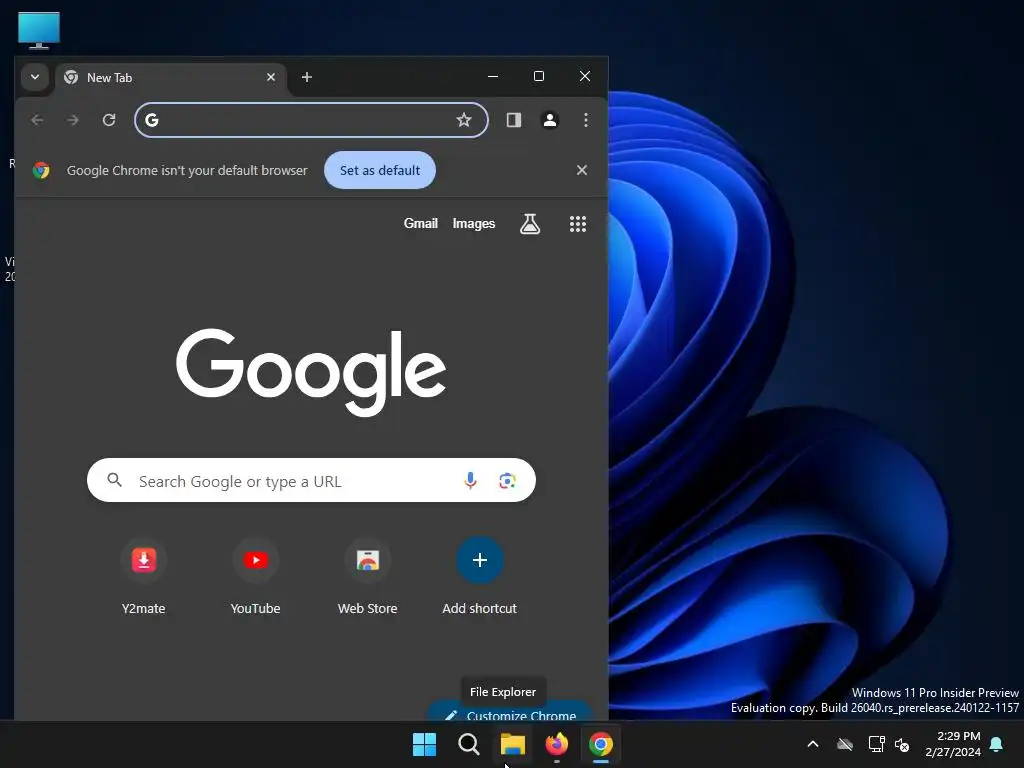Bookmark this tab with star icon
1024x768 pixels.
pos(464,120)
